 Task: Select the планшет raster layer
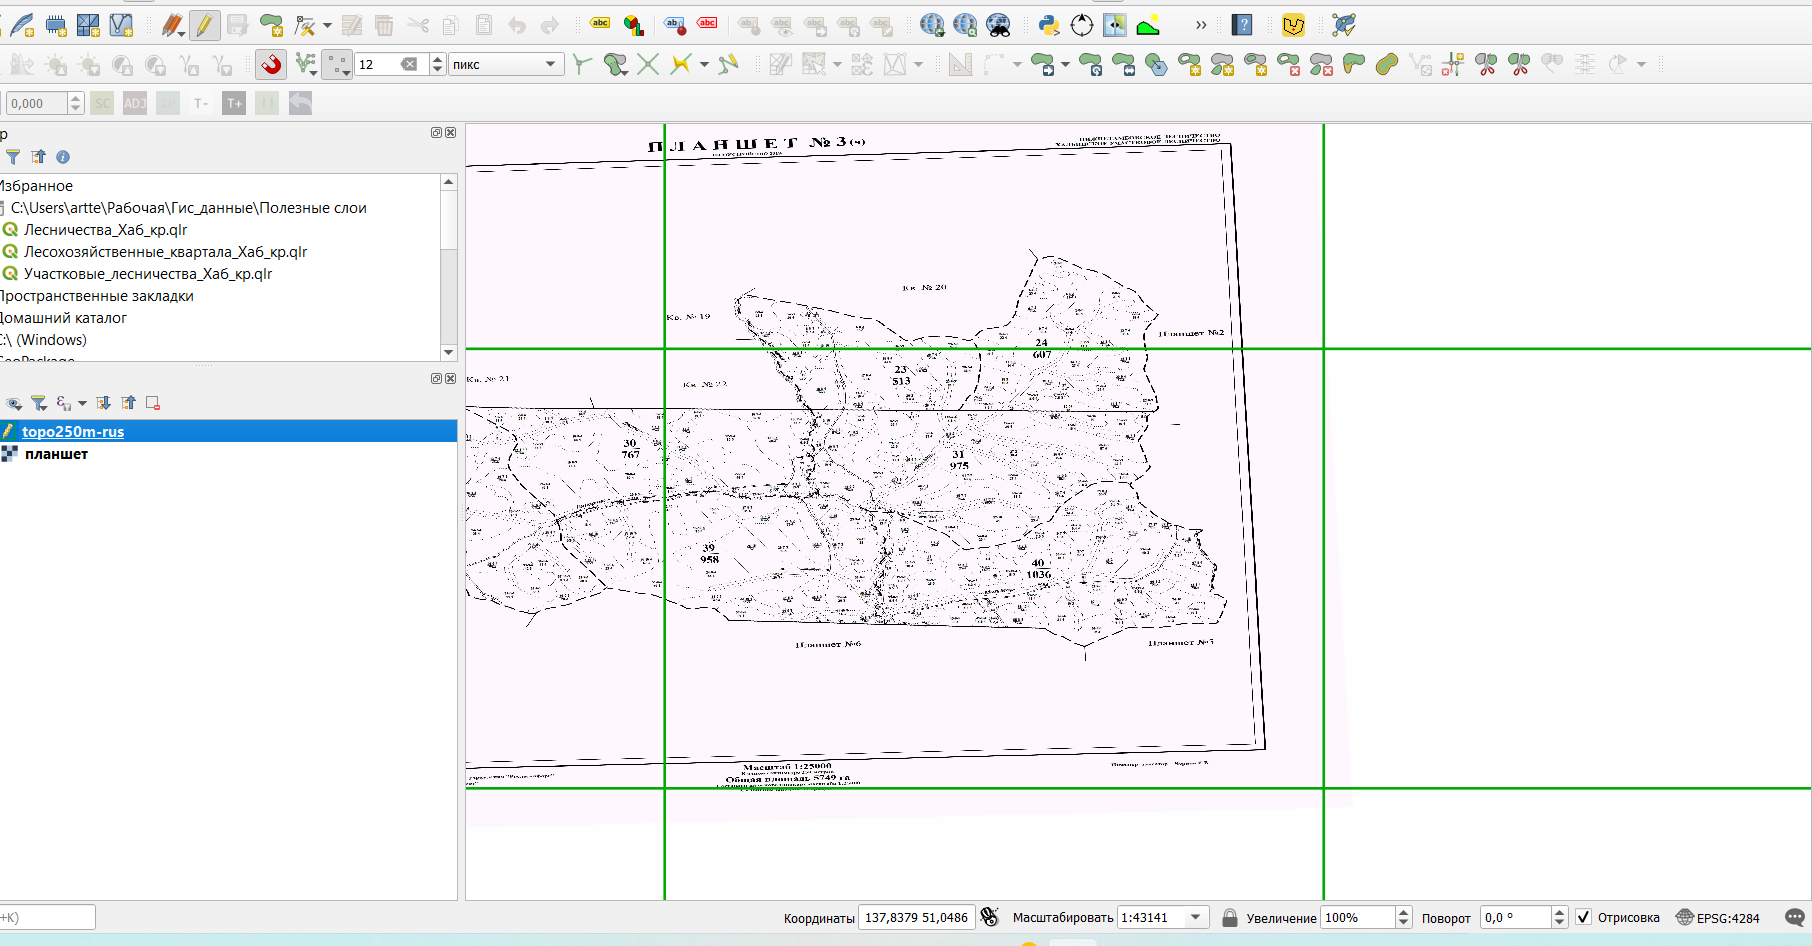click(56, 454)
